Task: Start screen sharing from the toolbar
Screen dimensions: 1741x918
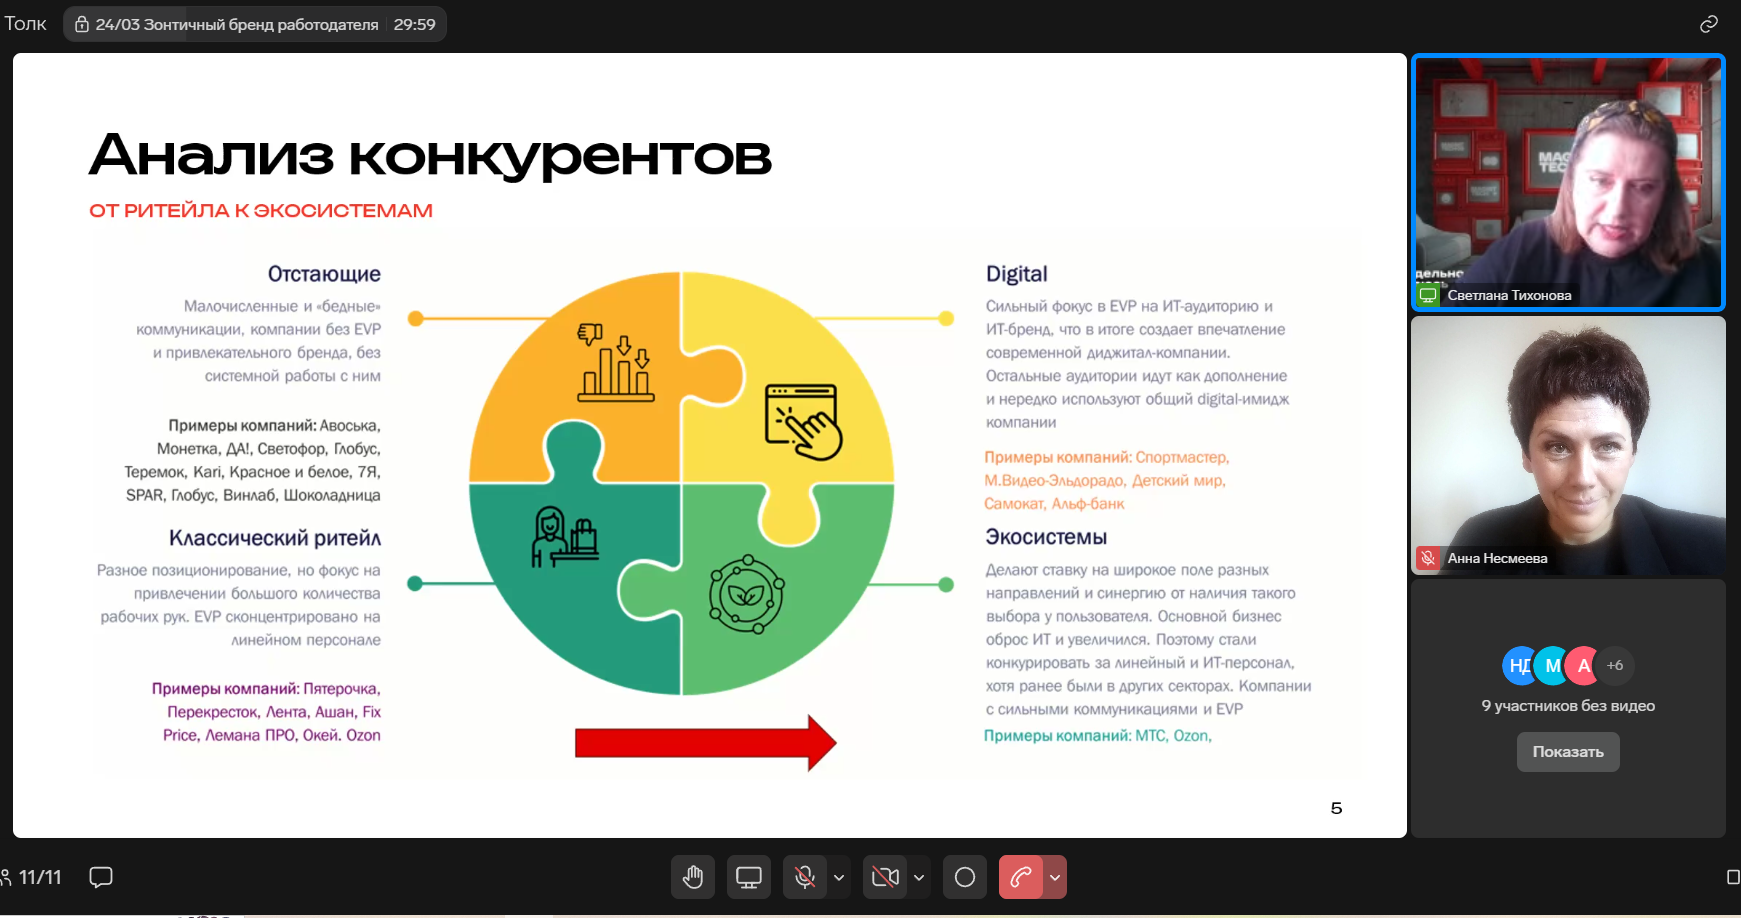Action: (748, 877)
